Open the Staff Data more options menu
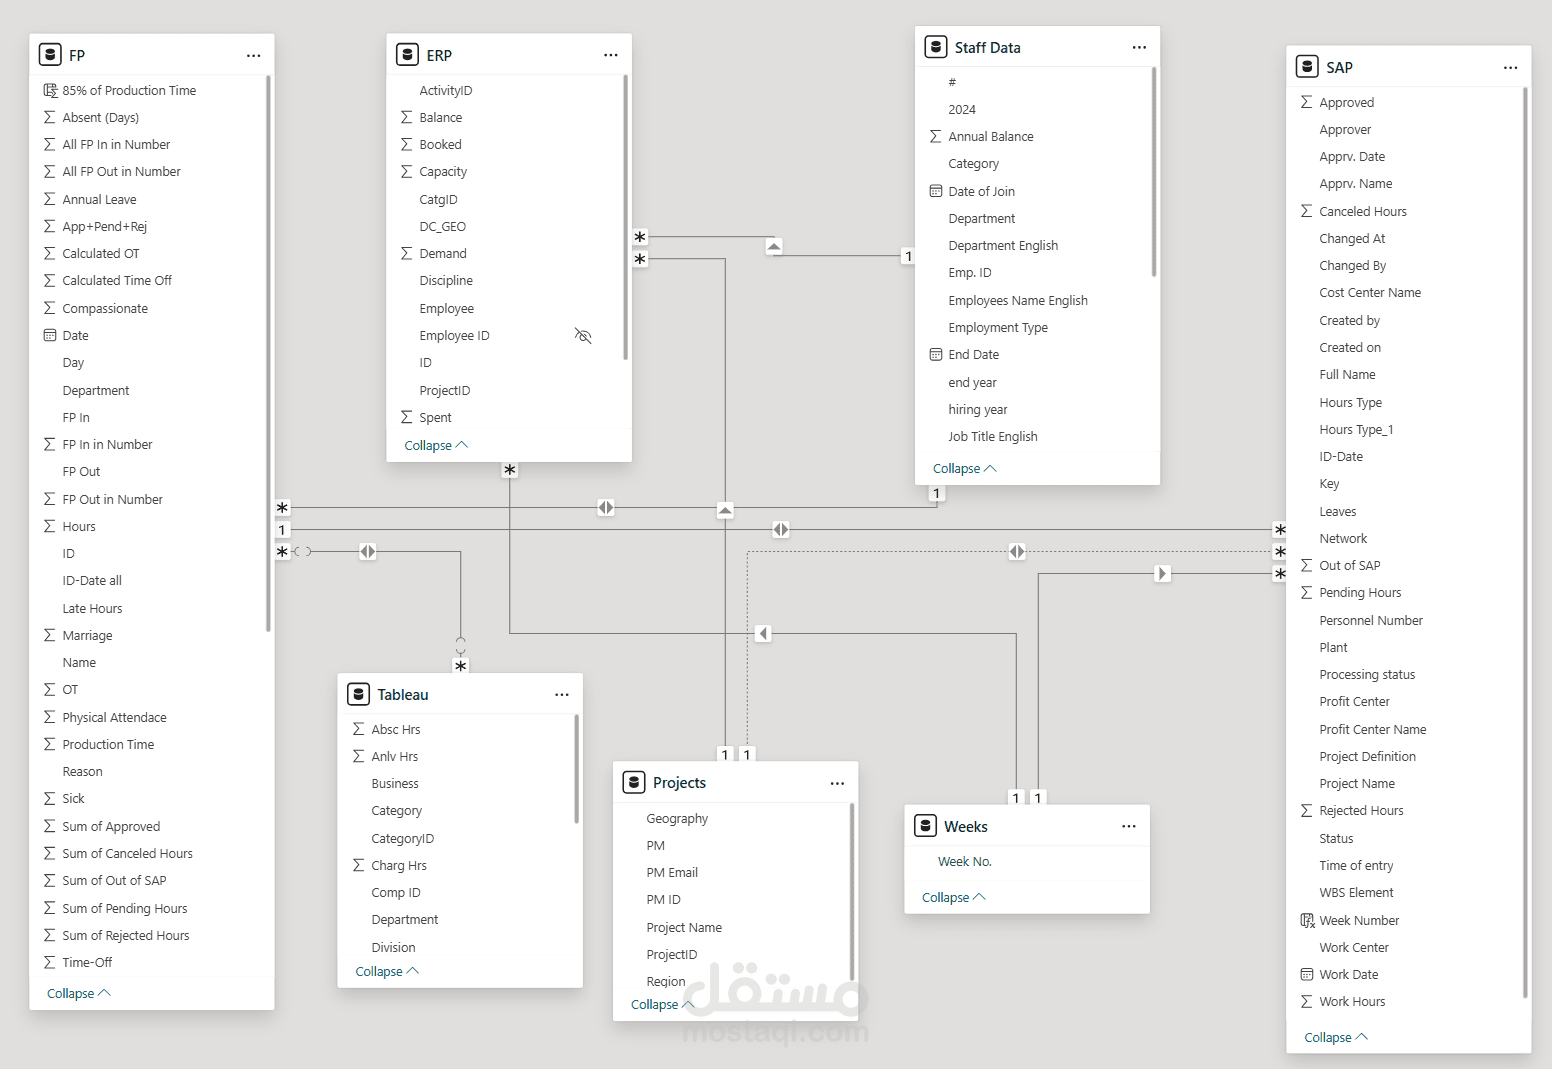Viewport: 1552px width, 1069px height. (x=1139, y=47)
